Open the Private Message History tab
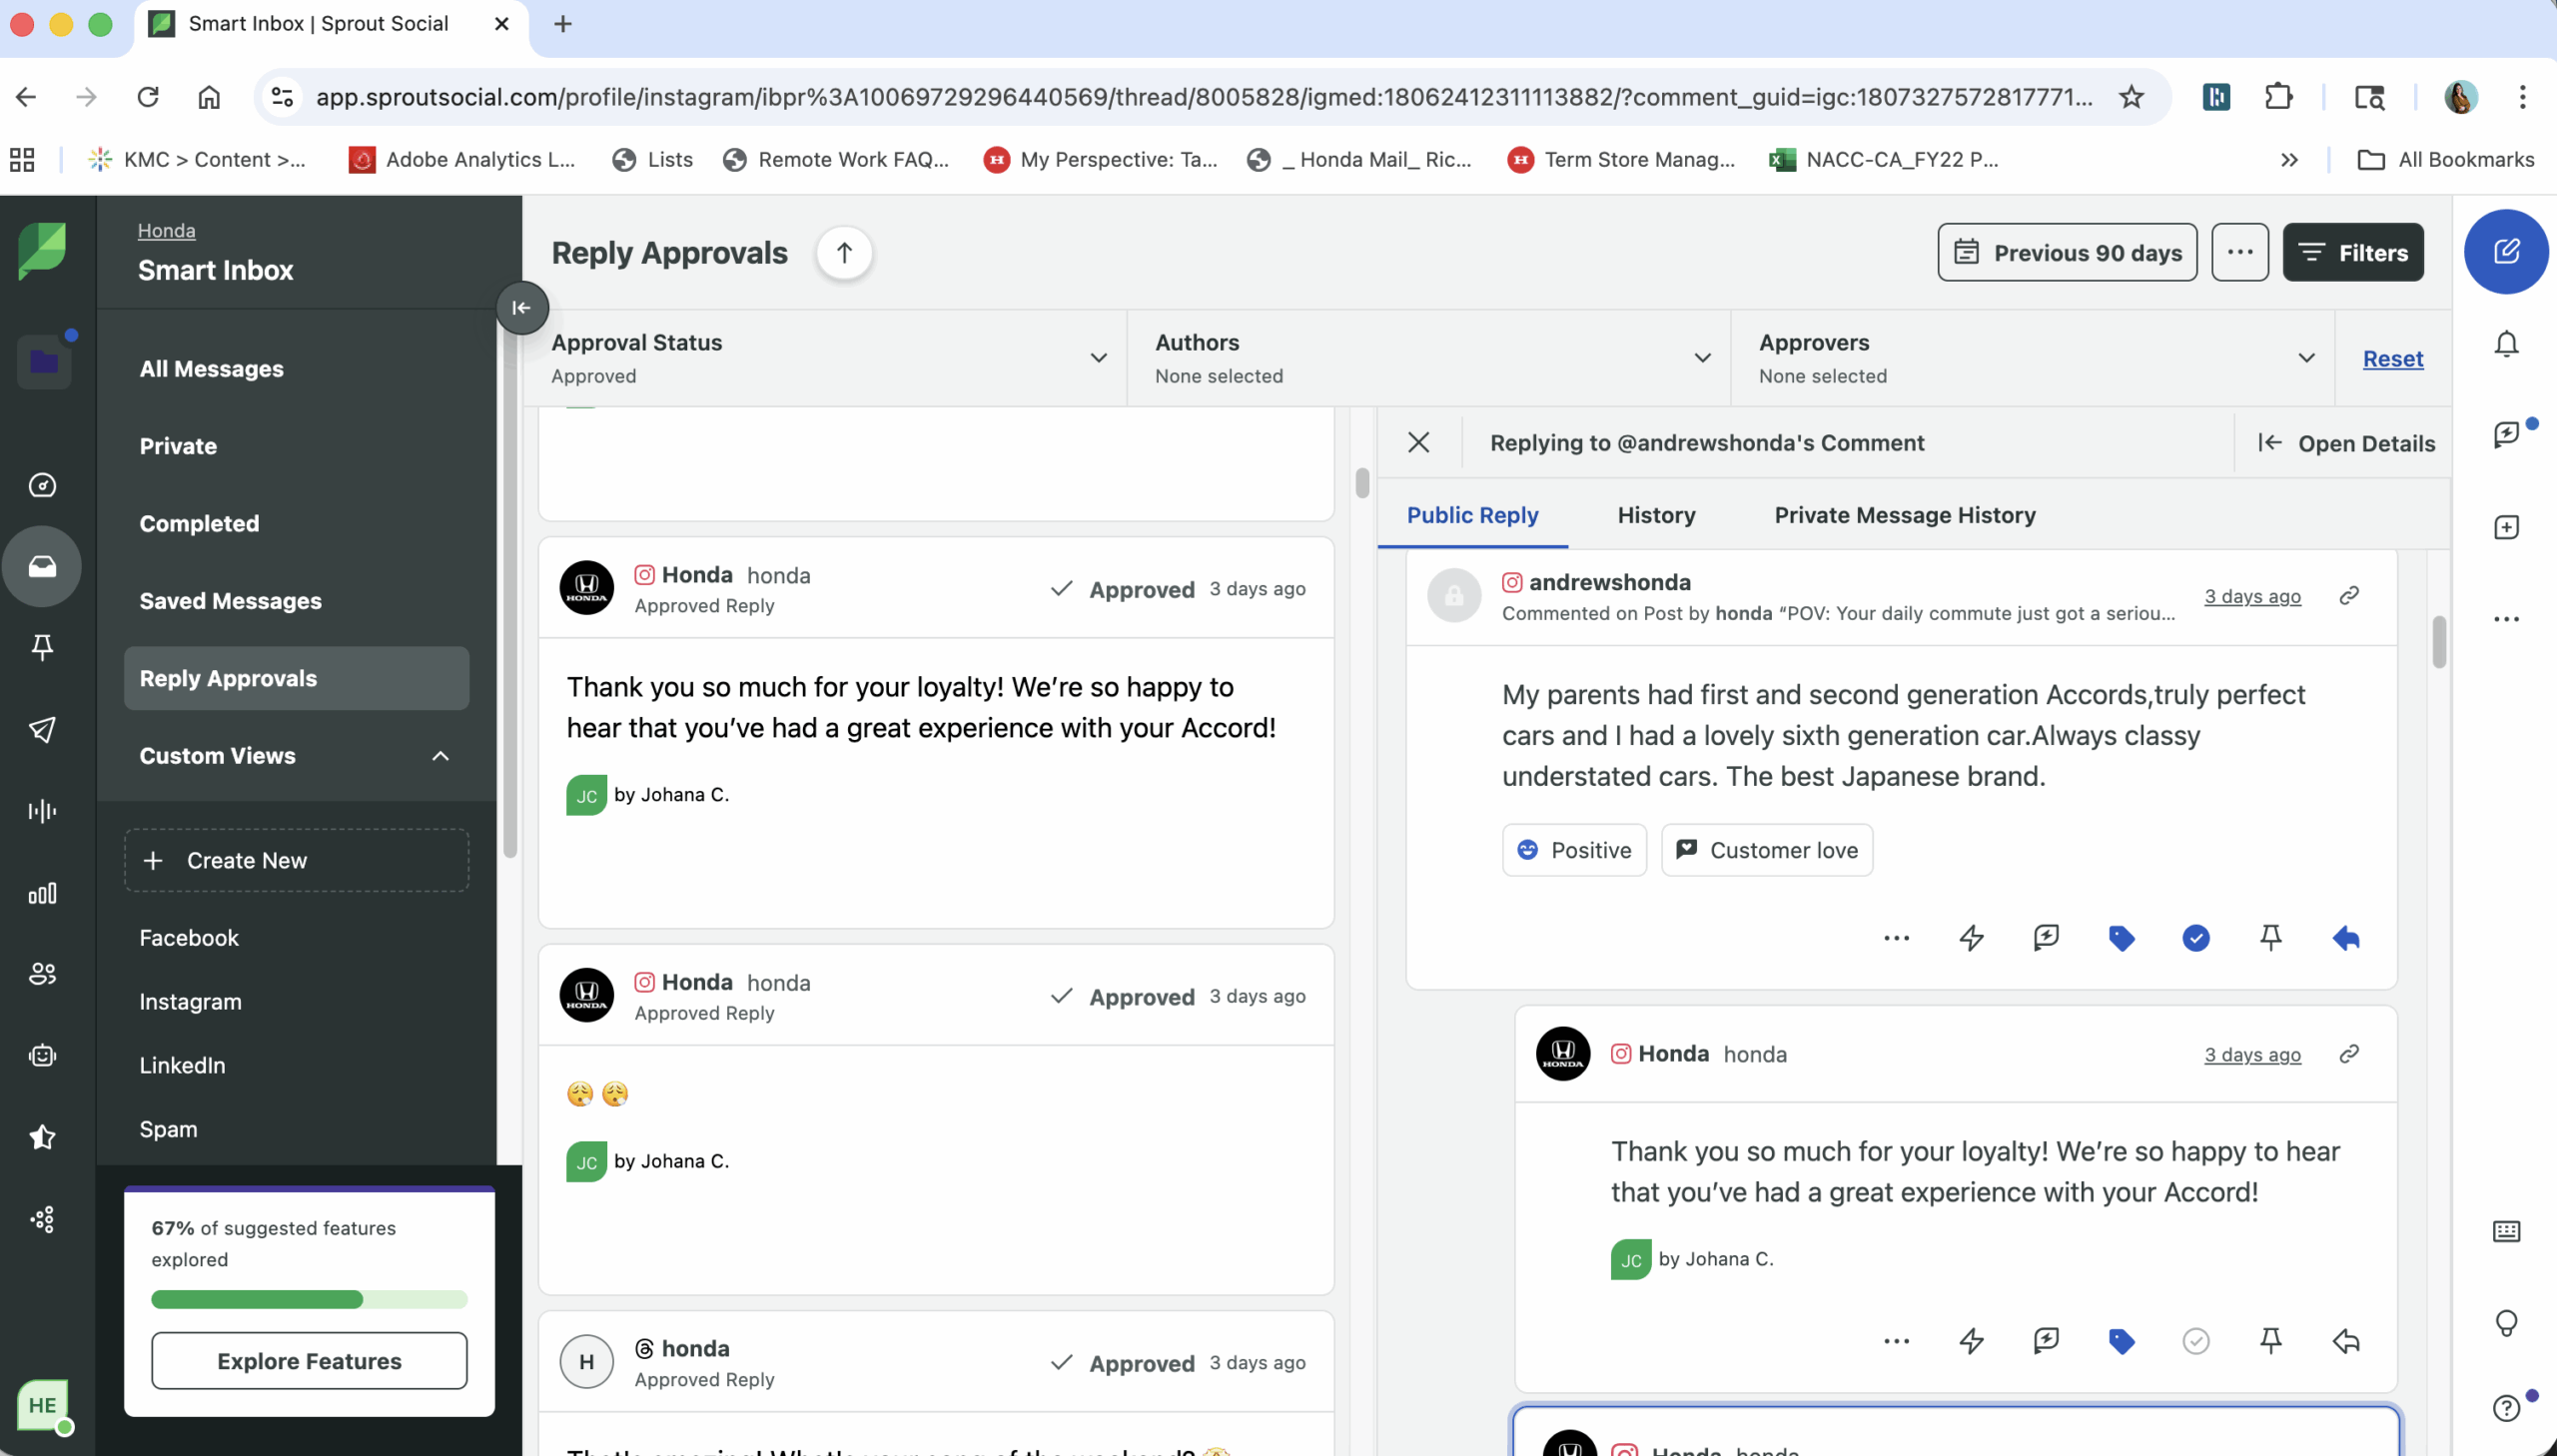 click(1904, 515)
